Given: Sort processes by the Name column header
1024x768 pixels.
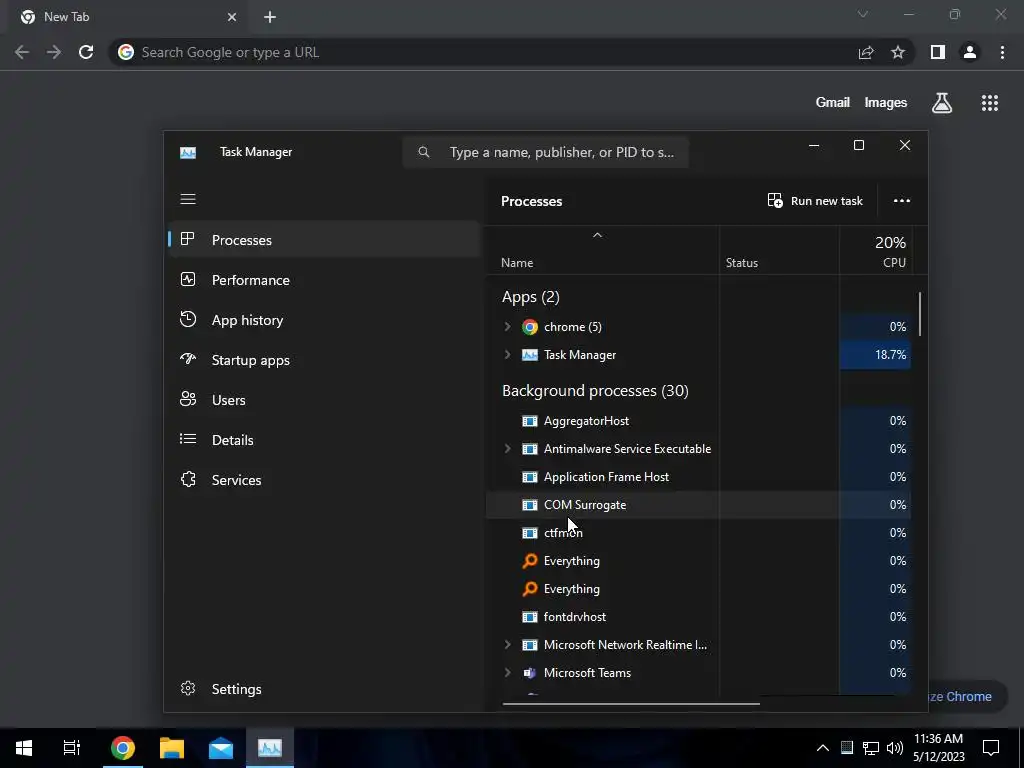Looking at the screenshot, I should click(x=603, y=250).
